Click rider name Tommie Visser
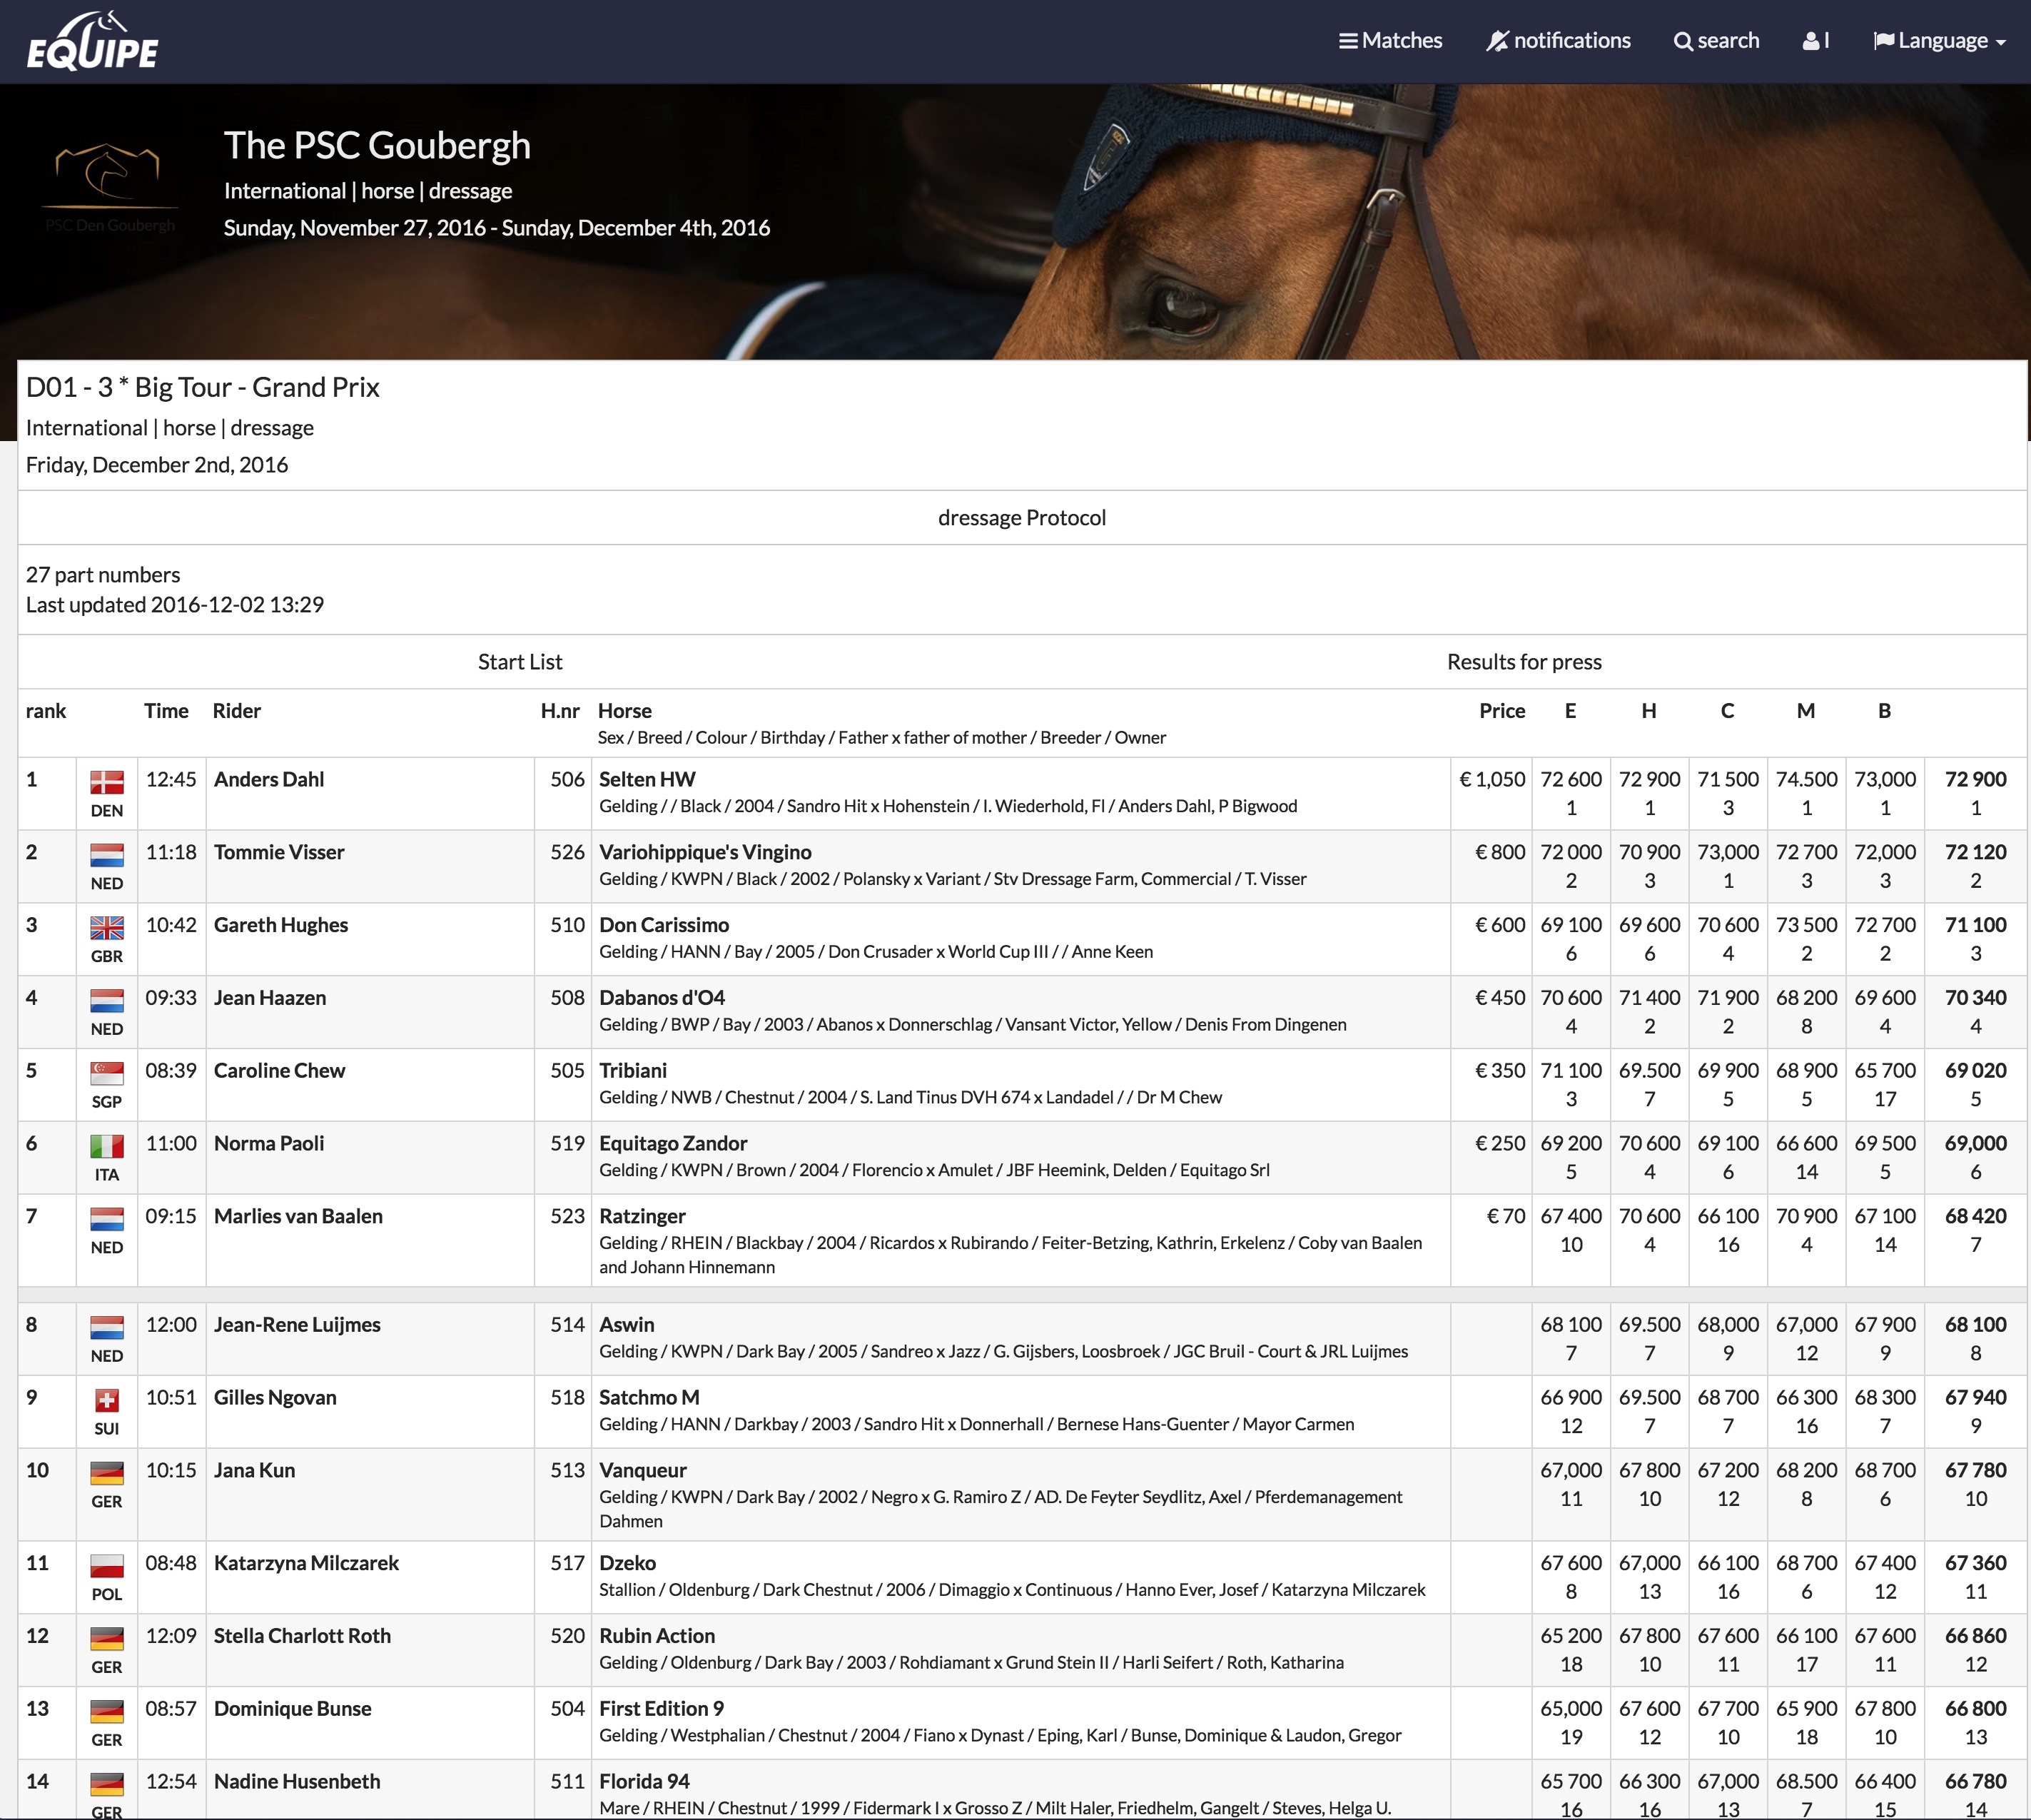This screenshot has width=2031, height=1820. [279, 853]
